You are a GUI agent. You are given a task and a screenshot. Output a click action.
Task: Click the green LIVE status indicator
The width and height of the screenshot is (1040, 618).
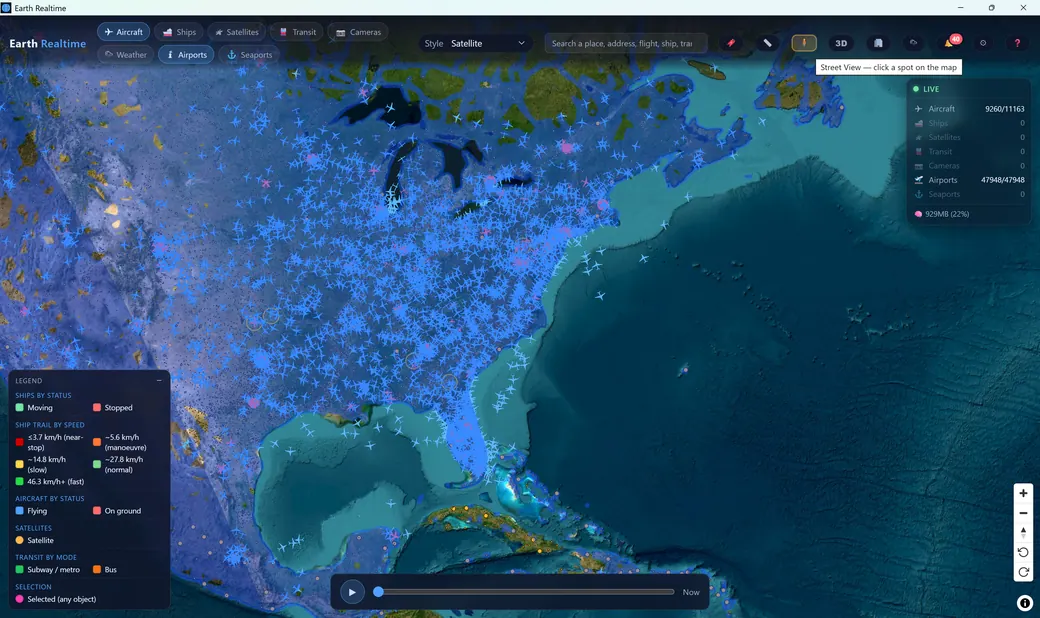pyautogui.click(x=926, y=89)
